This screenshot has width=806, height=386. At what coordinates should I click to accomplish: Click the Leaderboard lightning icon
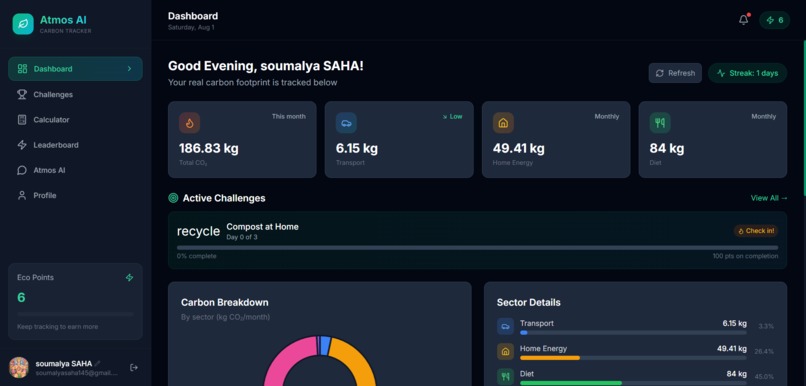pos(22,145)
